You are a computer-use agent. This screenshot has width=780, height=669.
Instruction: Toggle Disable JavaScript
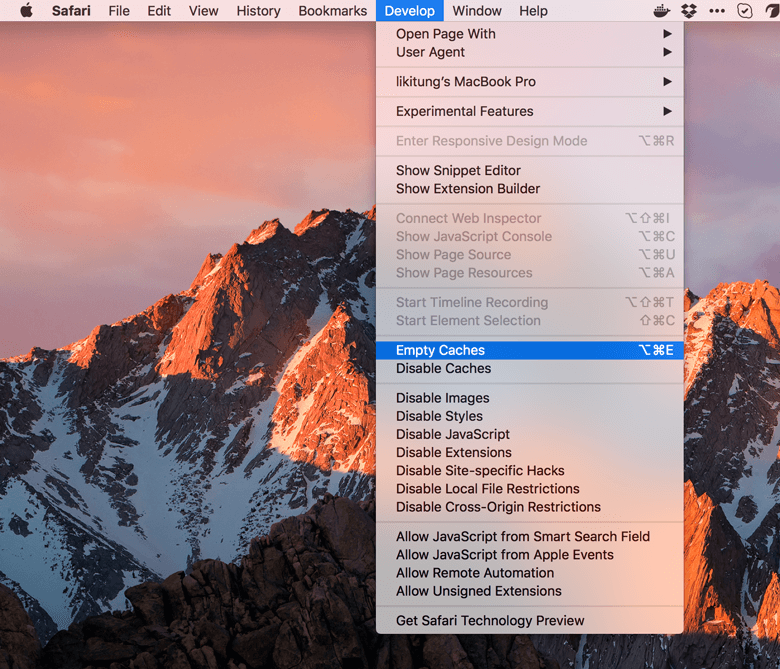click(x=530, y=434)
